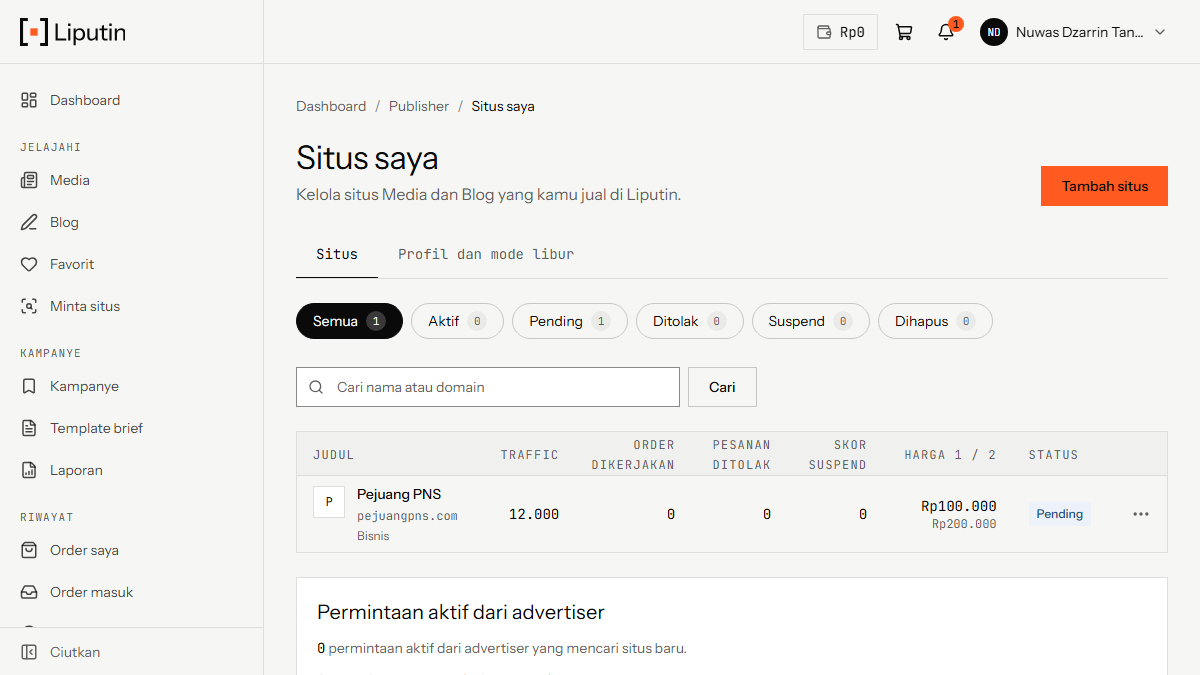Viewport: 1200px width, 675px height.
Task: Click the Pending status badge
Action: [1059, 514]
